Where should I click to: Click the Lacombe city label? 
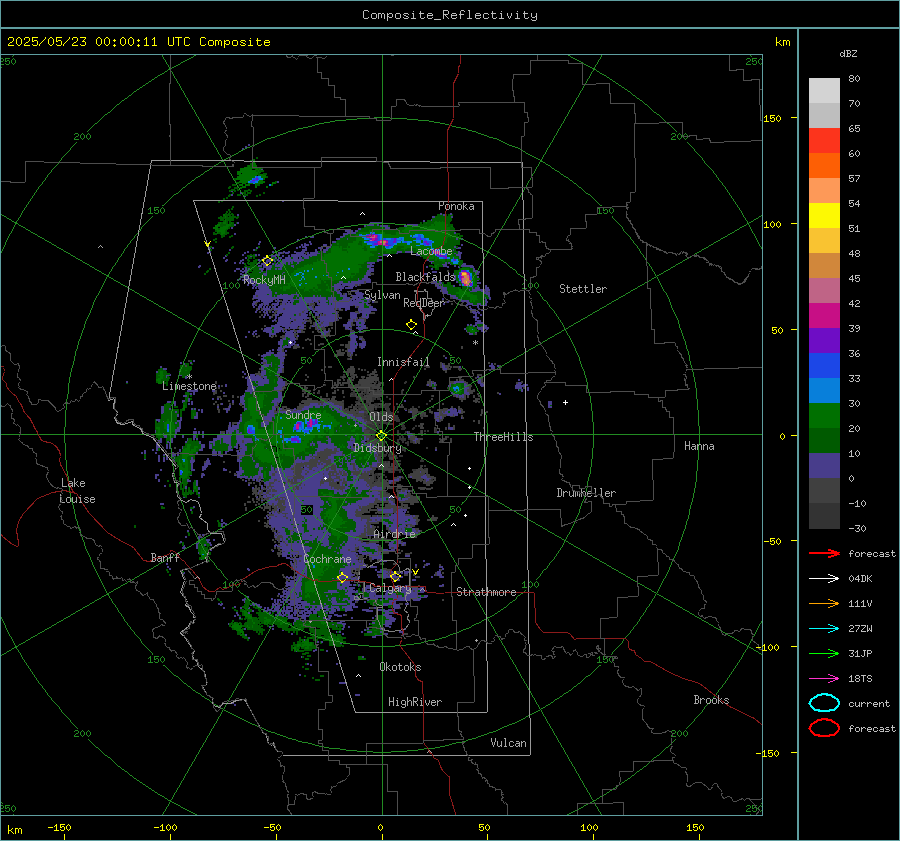[x=431, y=251]
